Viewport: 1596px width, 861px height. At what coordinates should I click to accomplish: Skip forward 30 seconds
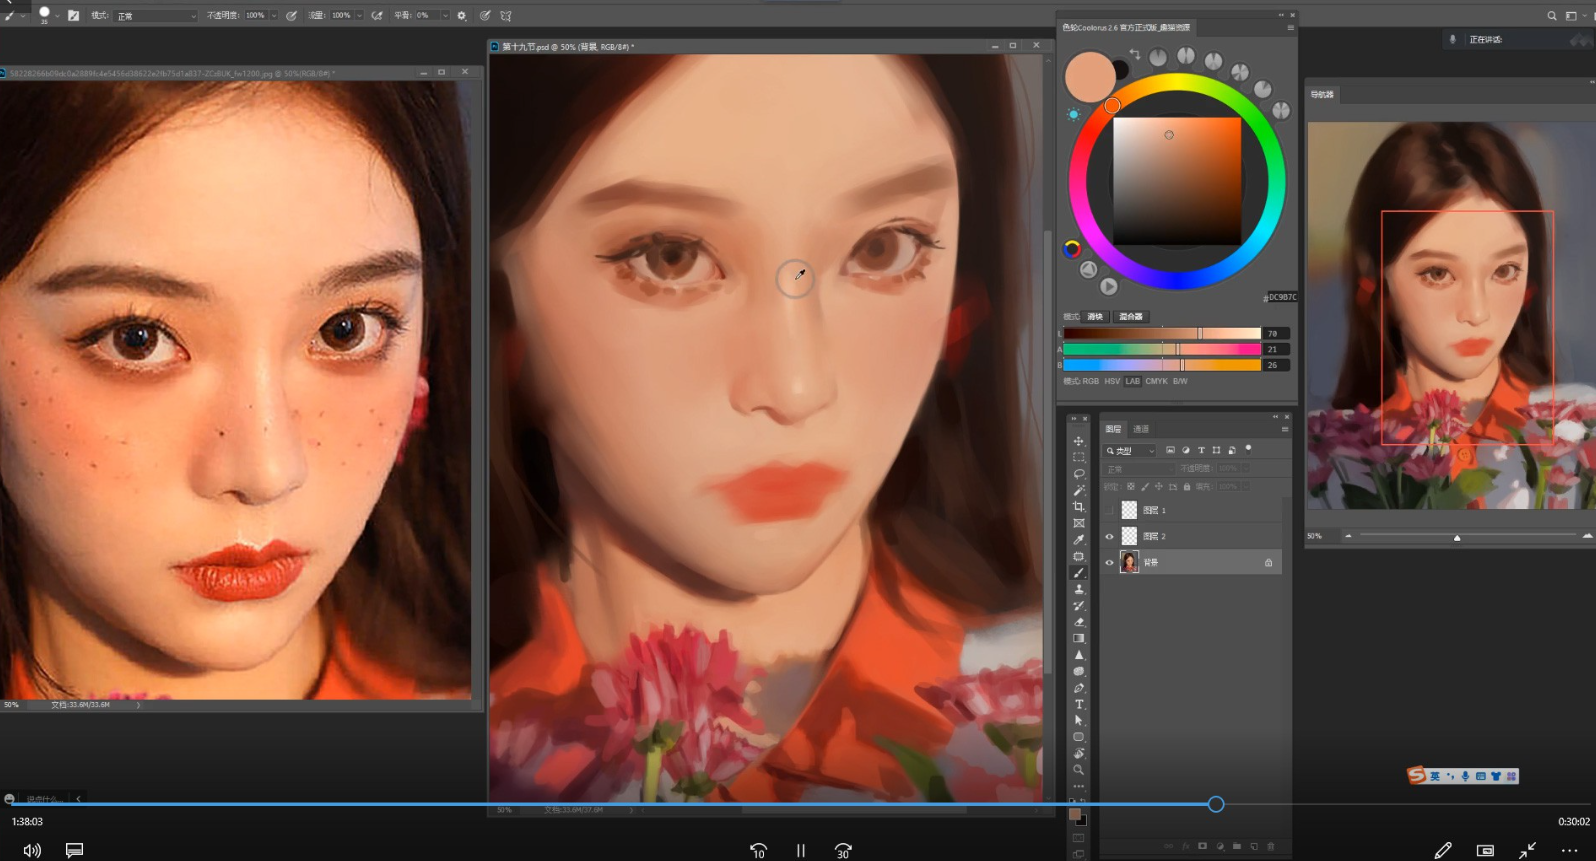[x=843, y=850]
